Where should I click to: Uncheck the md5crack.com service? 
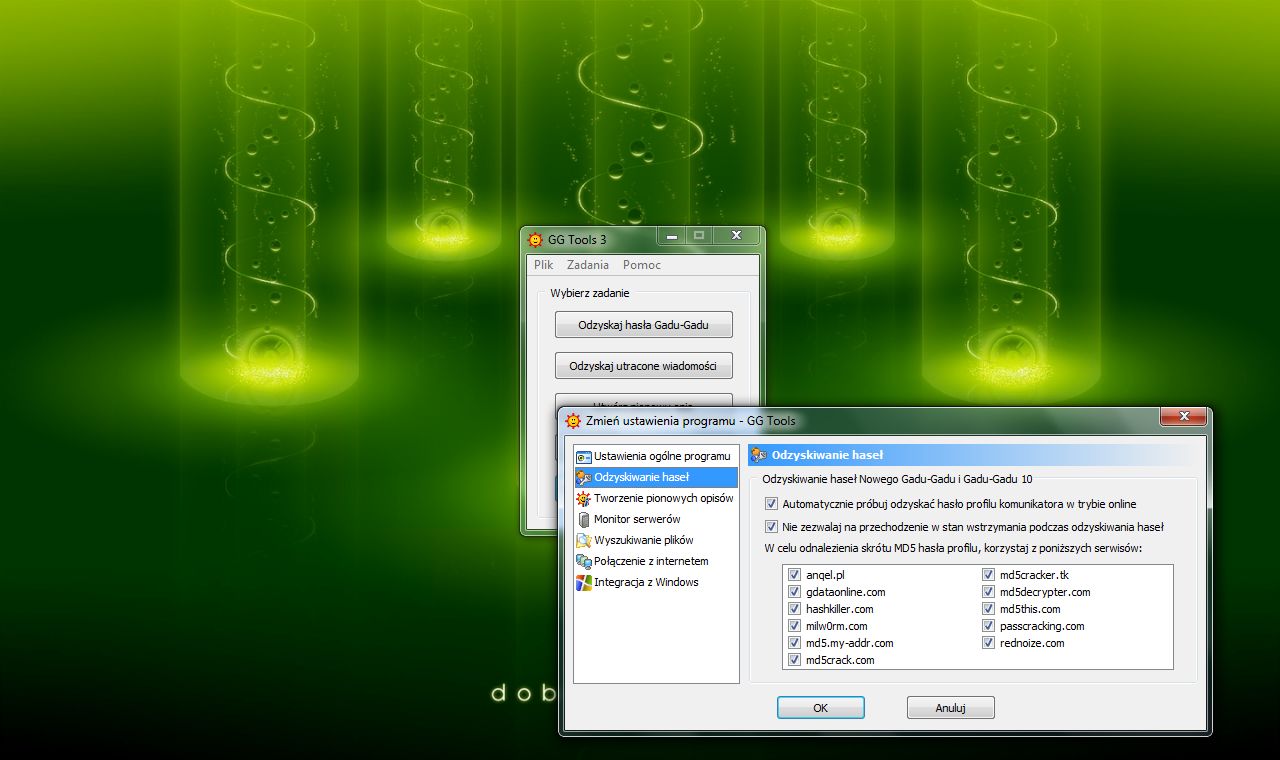794,660
